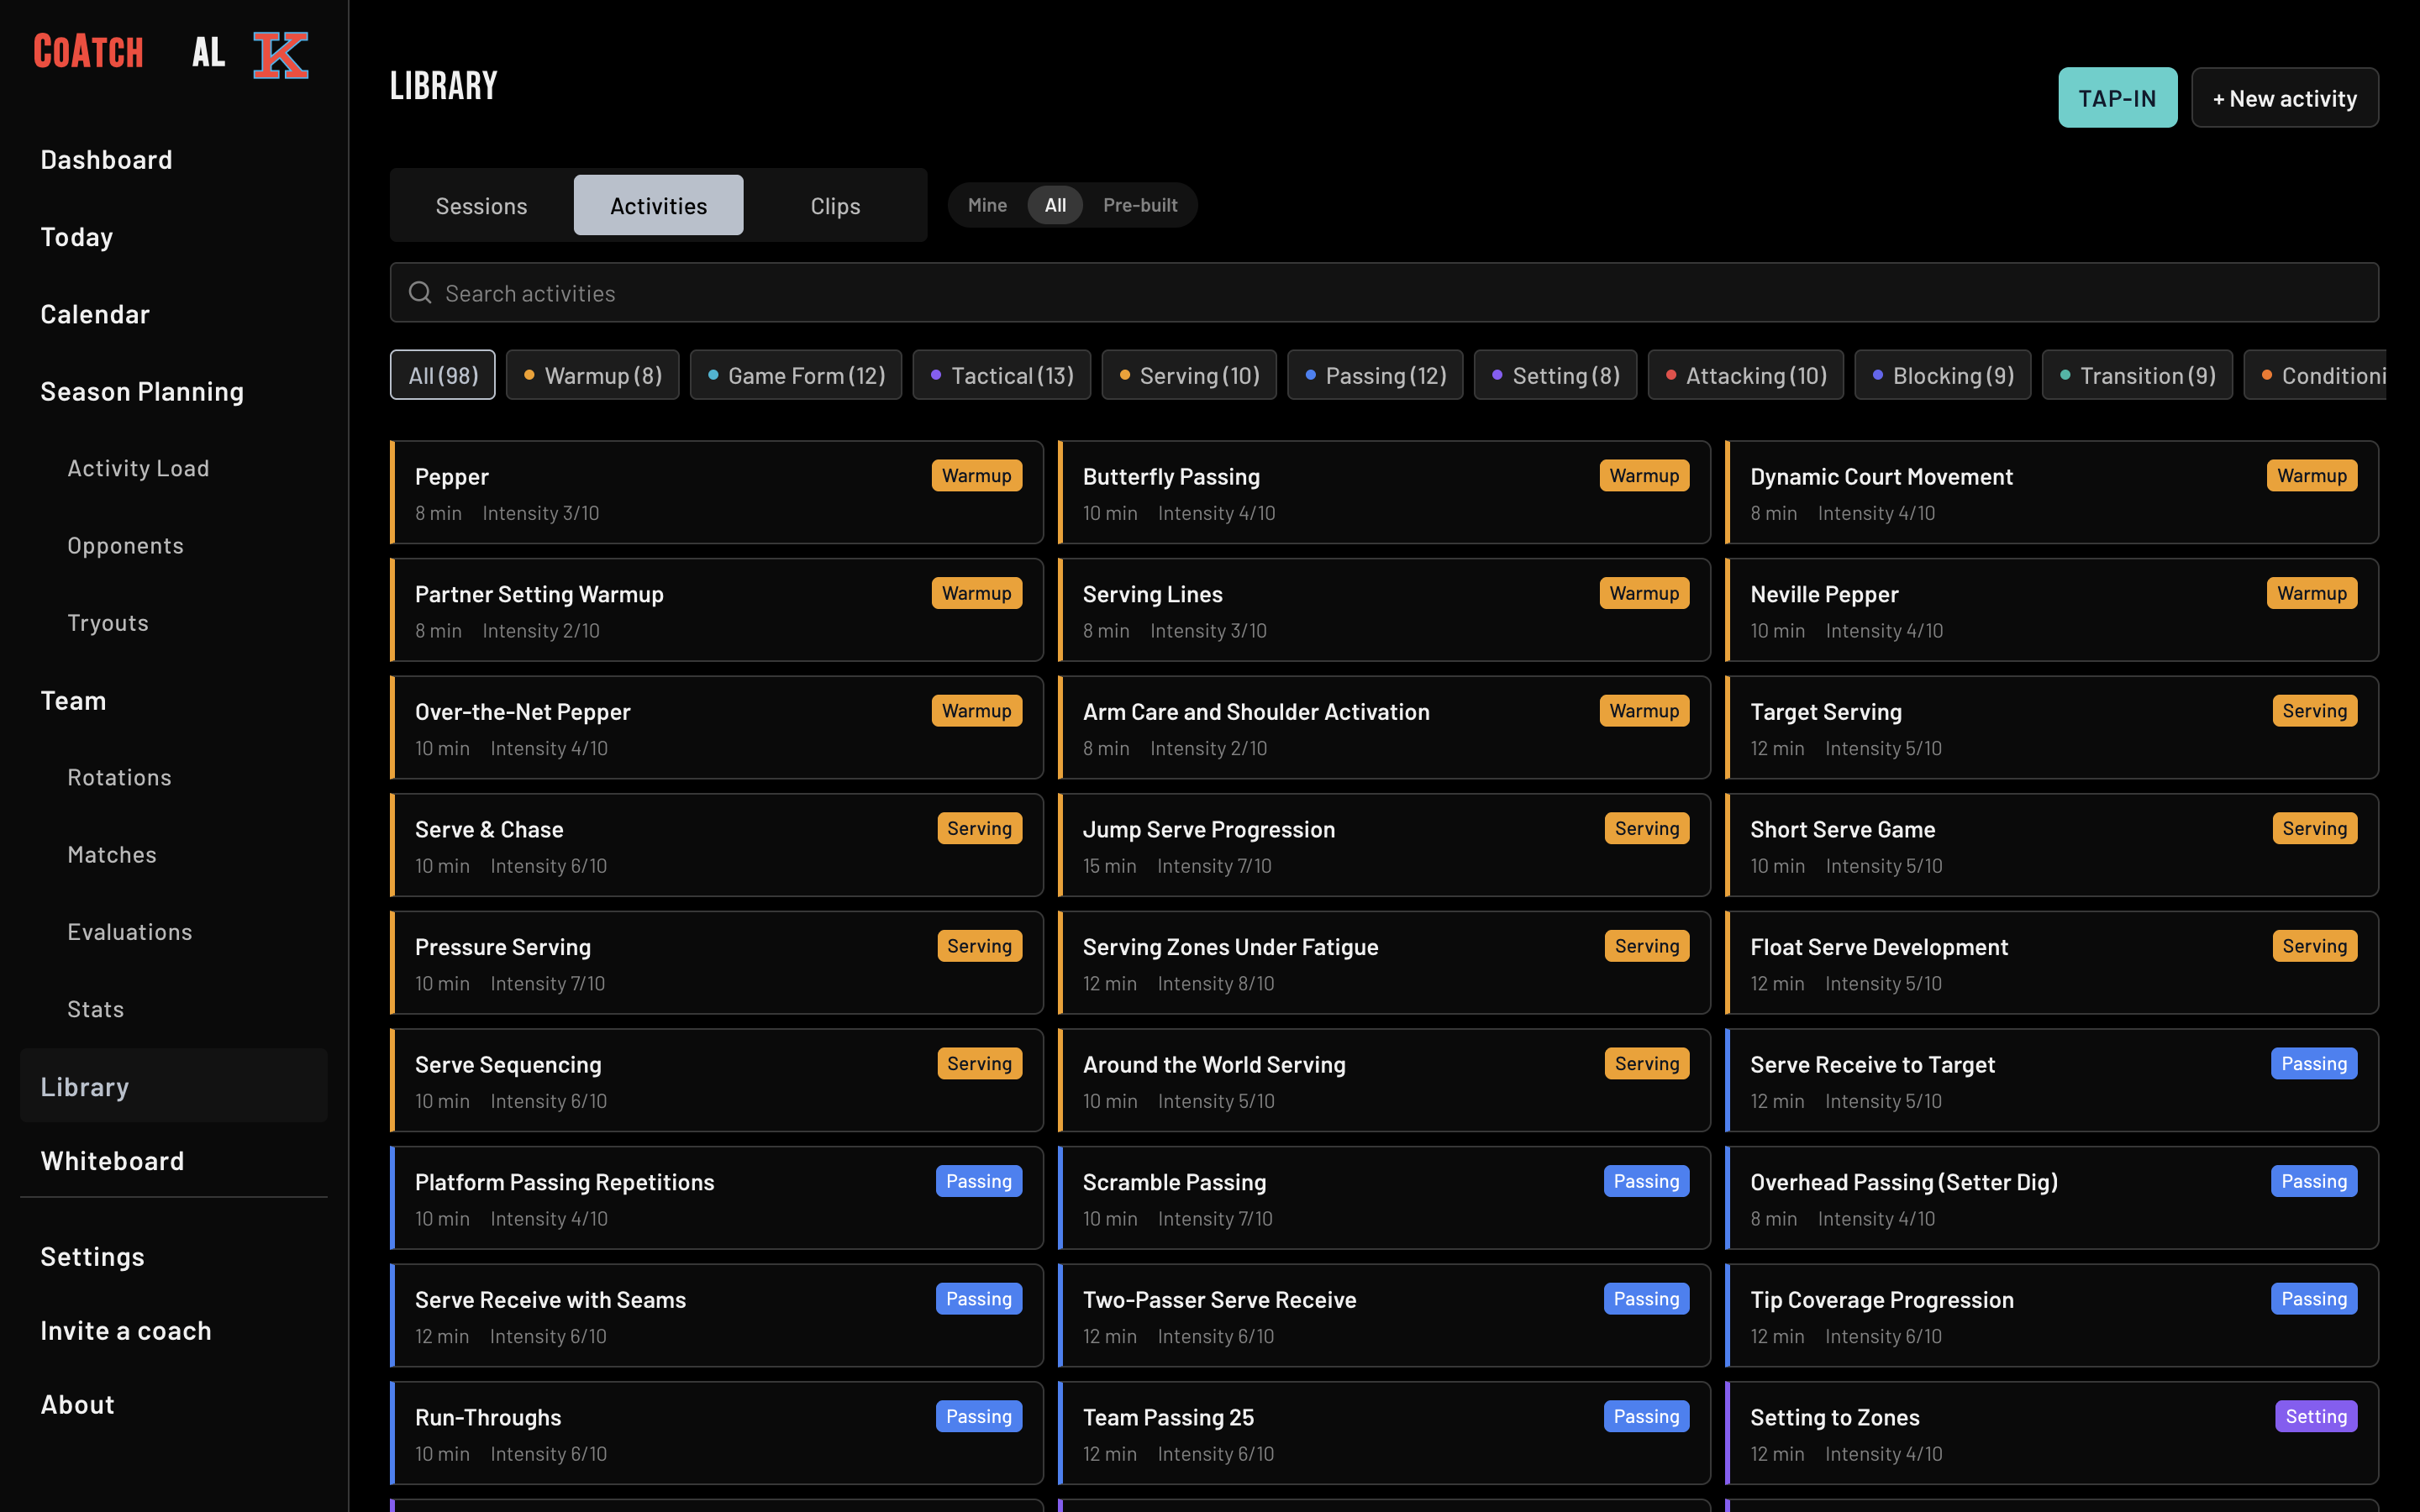The height and width of the screenshot is (1512, 2420).
Task: Open the Pepper activity card
Action: point(716,492)
